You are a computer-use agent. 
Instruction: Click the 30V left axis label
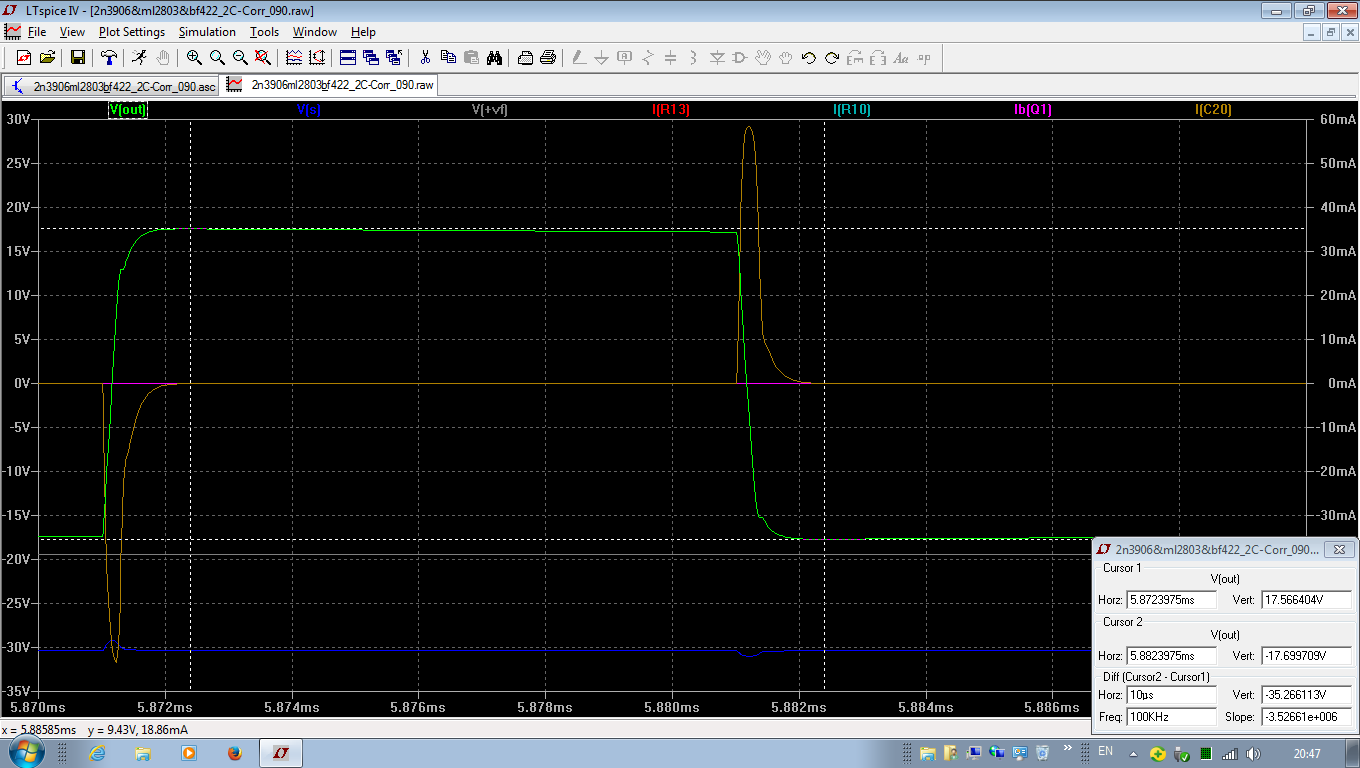[19, 119]
